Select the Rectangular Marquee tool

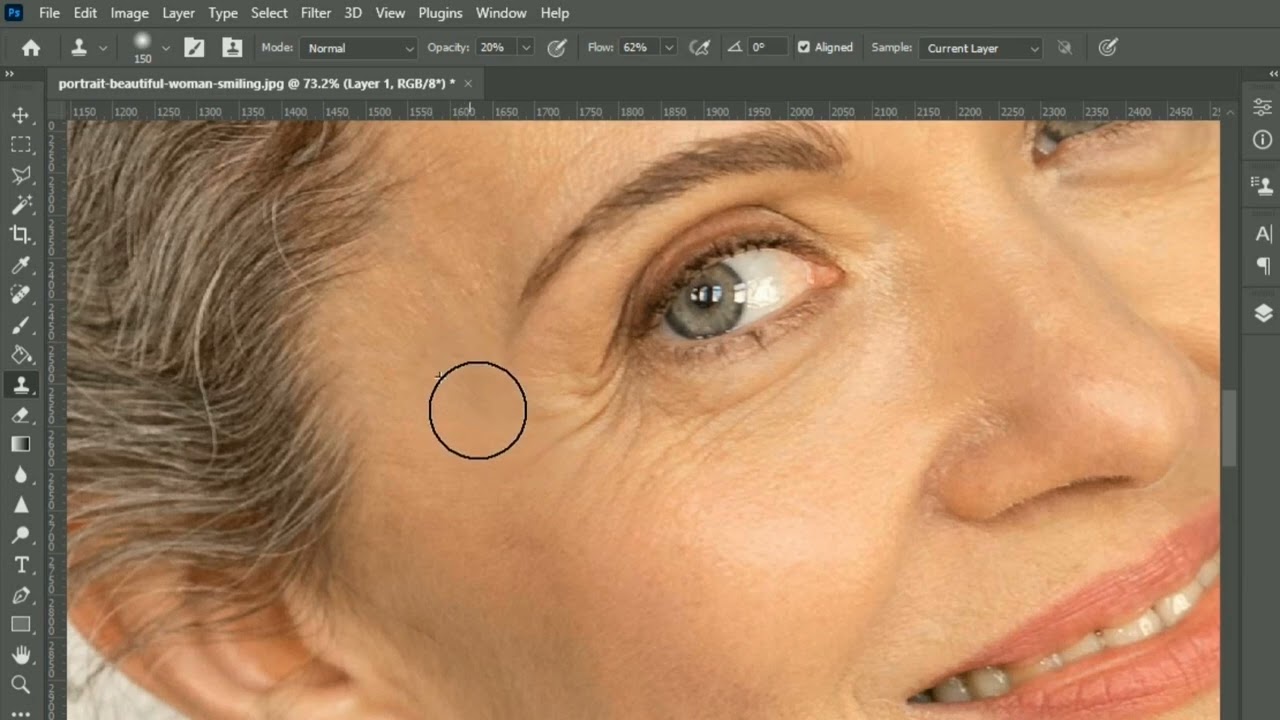pos(20,145)
